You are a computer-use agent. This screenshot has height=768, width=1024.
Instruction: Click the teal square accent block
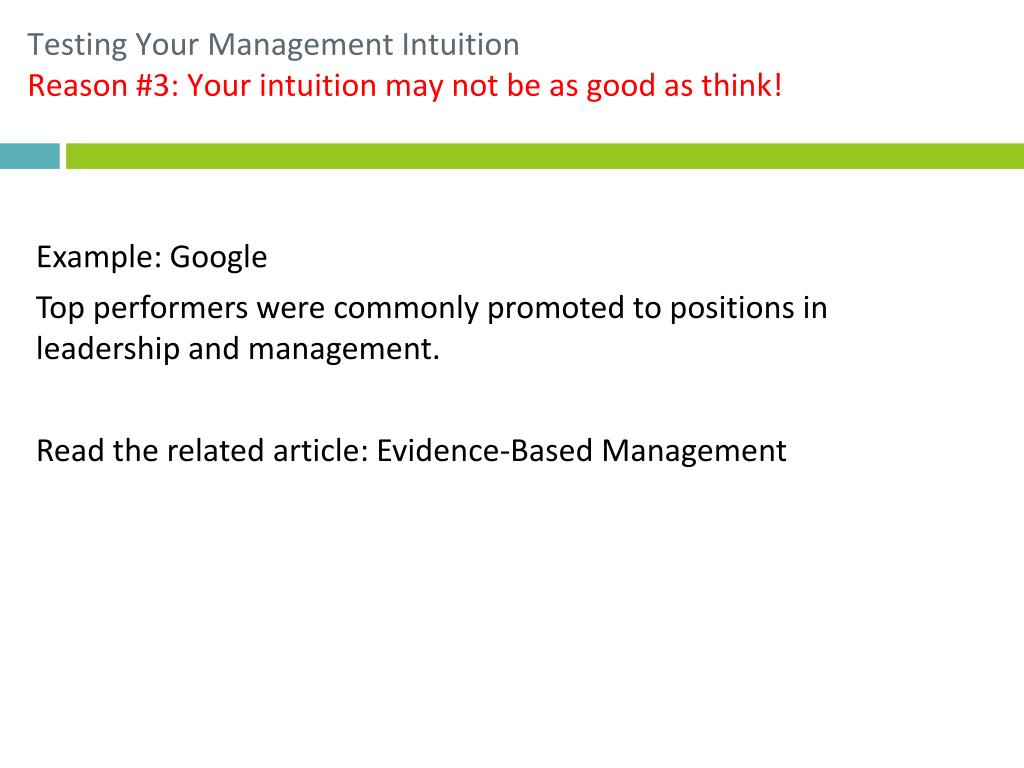point(29,156)
